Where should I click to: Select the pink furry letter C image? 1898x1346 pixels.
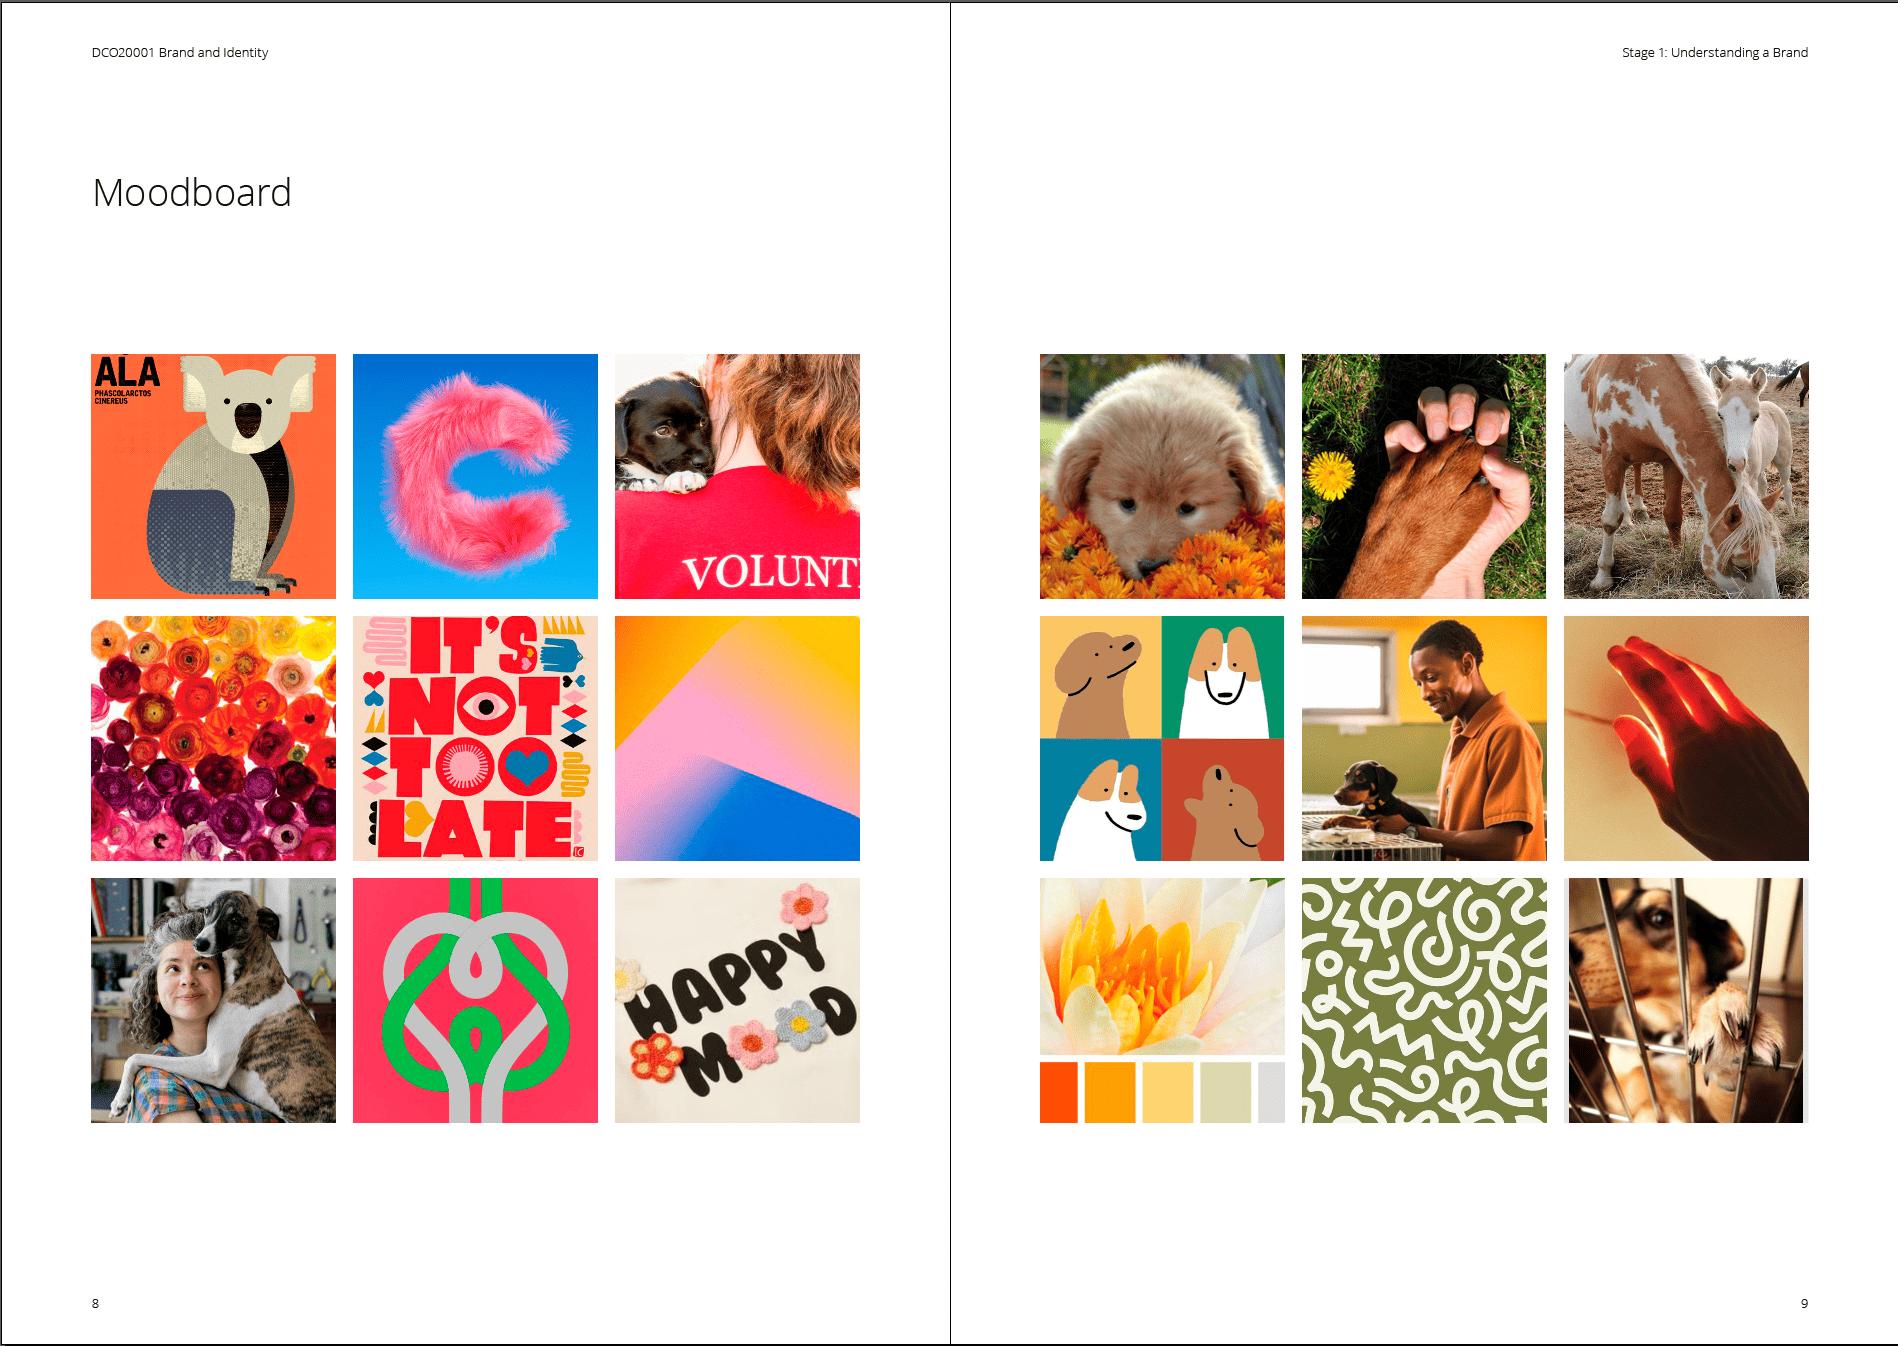[x=475, y=476]
